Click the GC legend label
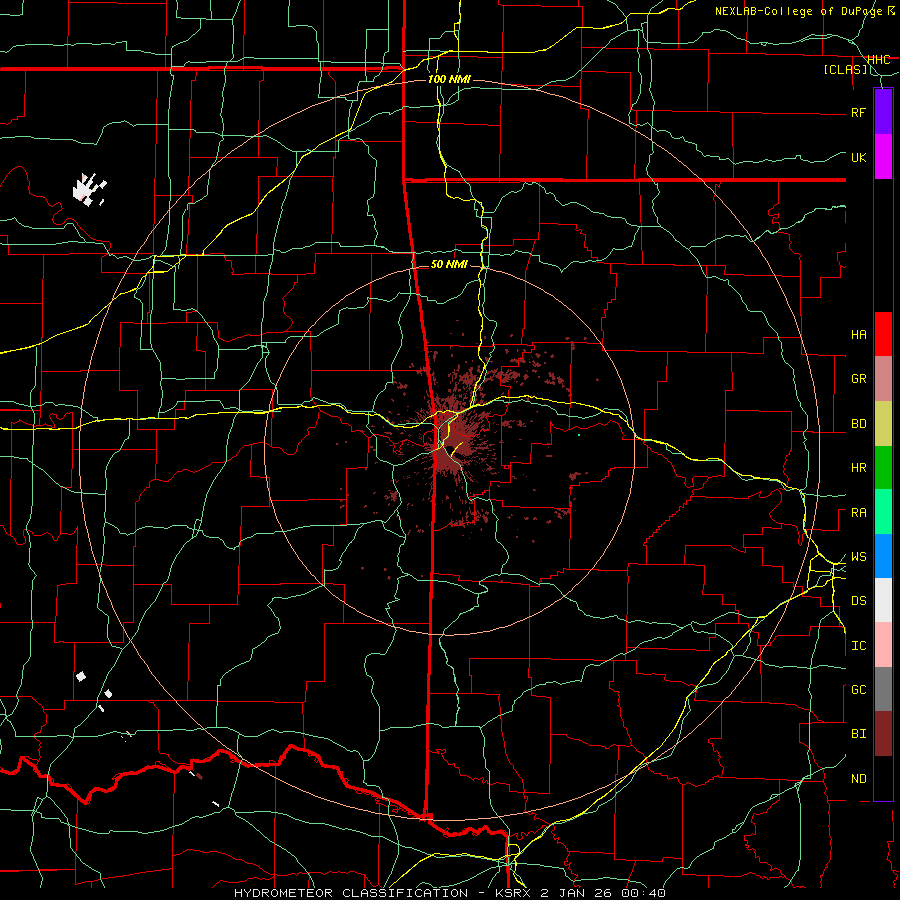Screen dimensions: 900x900 [858, 689]
